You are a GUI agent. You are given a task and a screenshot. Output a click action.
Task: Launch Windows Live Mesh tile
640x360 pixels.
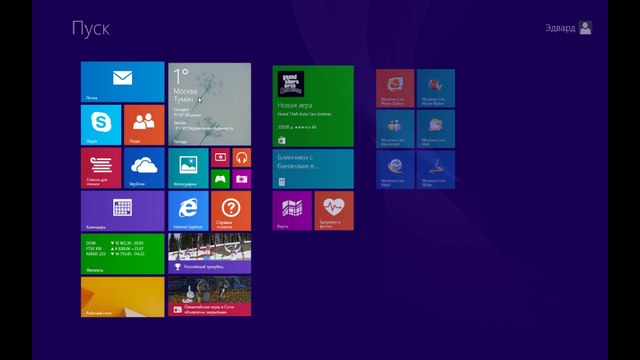[x=395, y=170]
